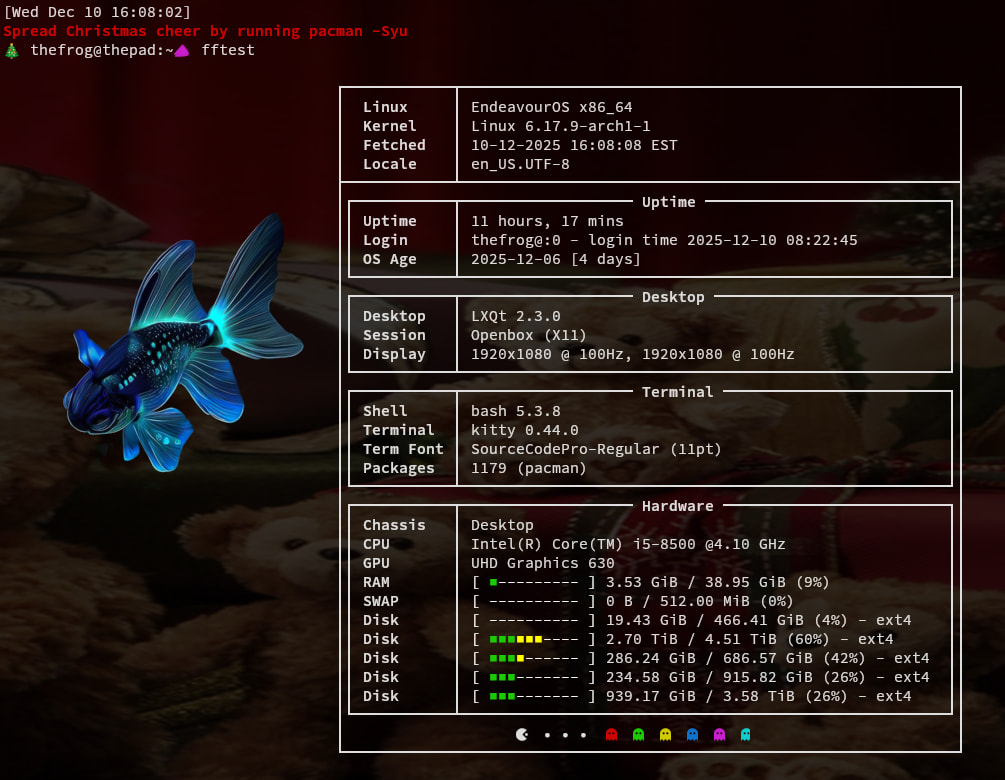Viewport: 1005px width, 780px height.
Task: Click the purple prompt symbol before fftest
Action: pyautogui.click(x=182, y=51)
